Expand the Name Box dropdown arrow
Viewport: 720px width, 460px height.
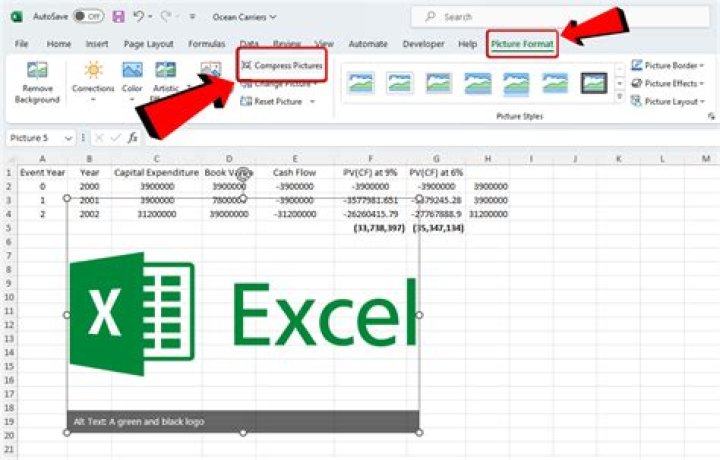[68, 138]
